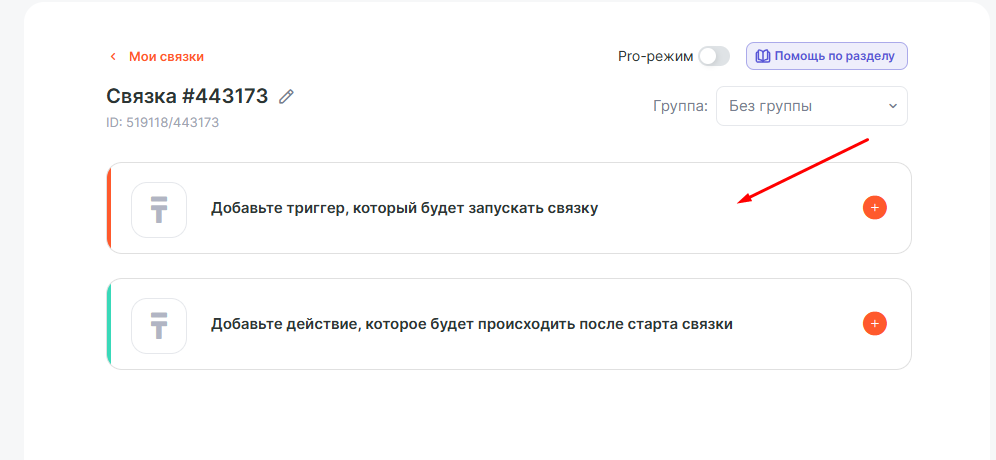This screenshot has width=996, height=460.
Task: Click the Pro-режим label text
Action: point(655,56)
